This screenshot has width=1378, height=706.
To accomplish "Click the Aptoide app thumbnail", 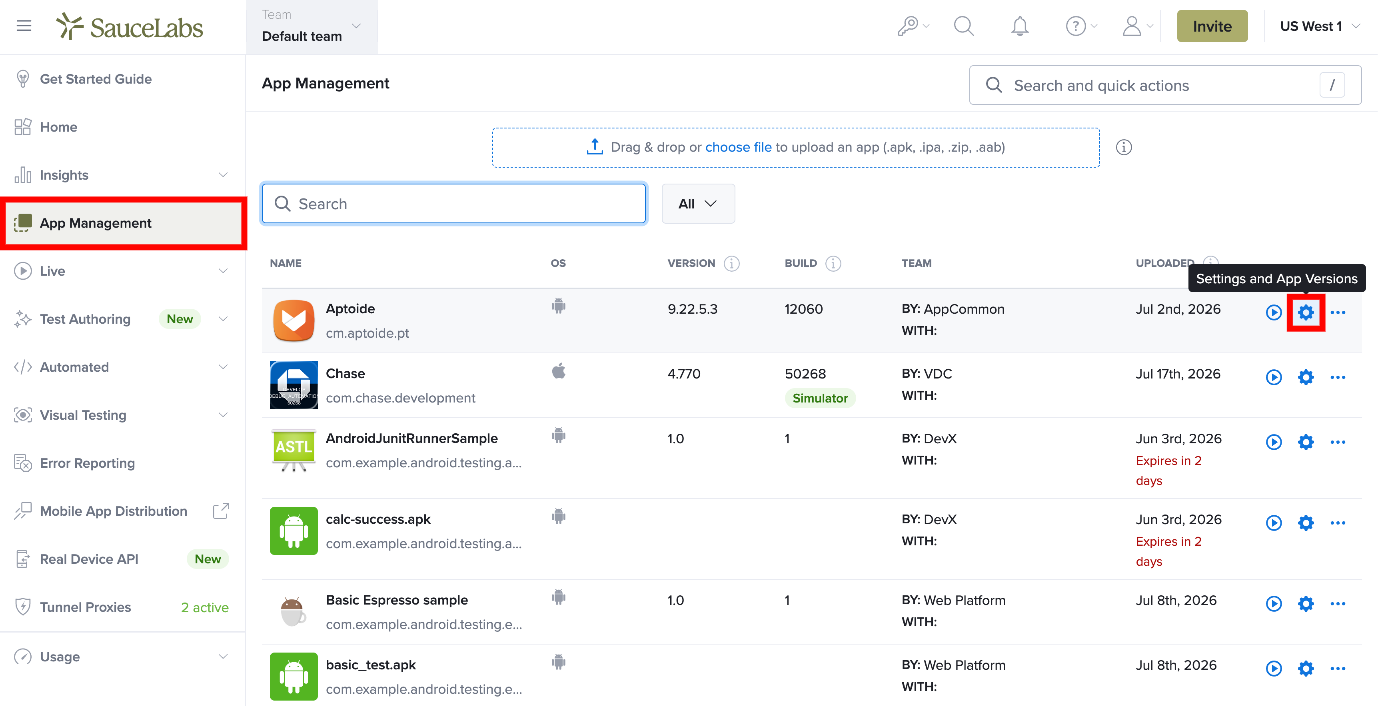I will click(x=294, y=320).
